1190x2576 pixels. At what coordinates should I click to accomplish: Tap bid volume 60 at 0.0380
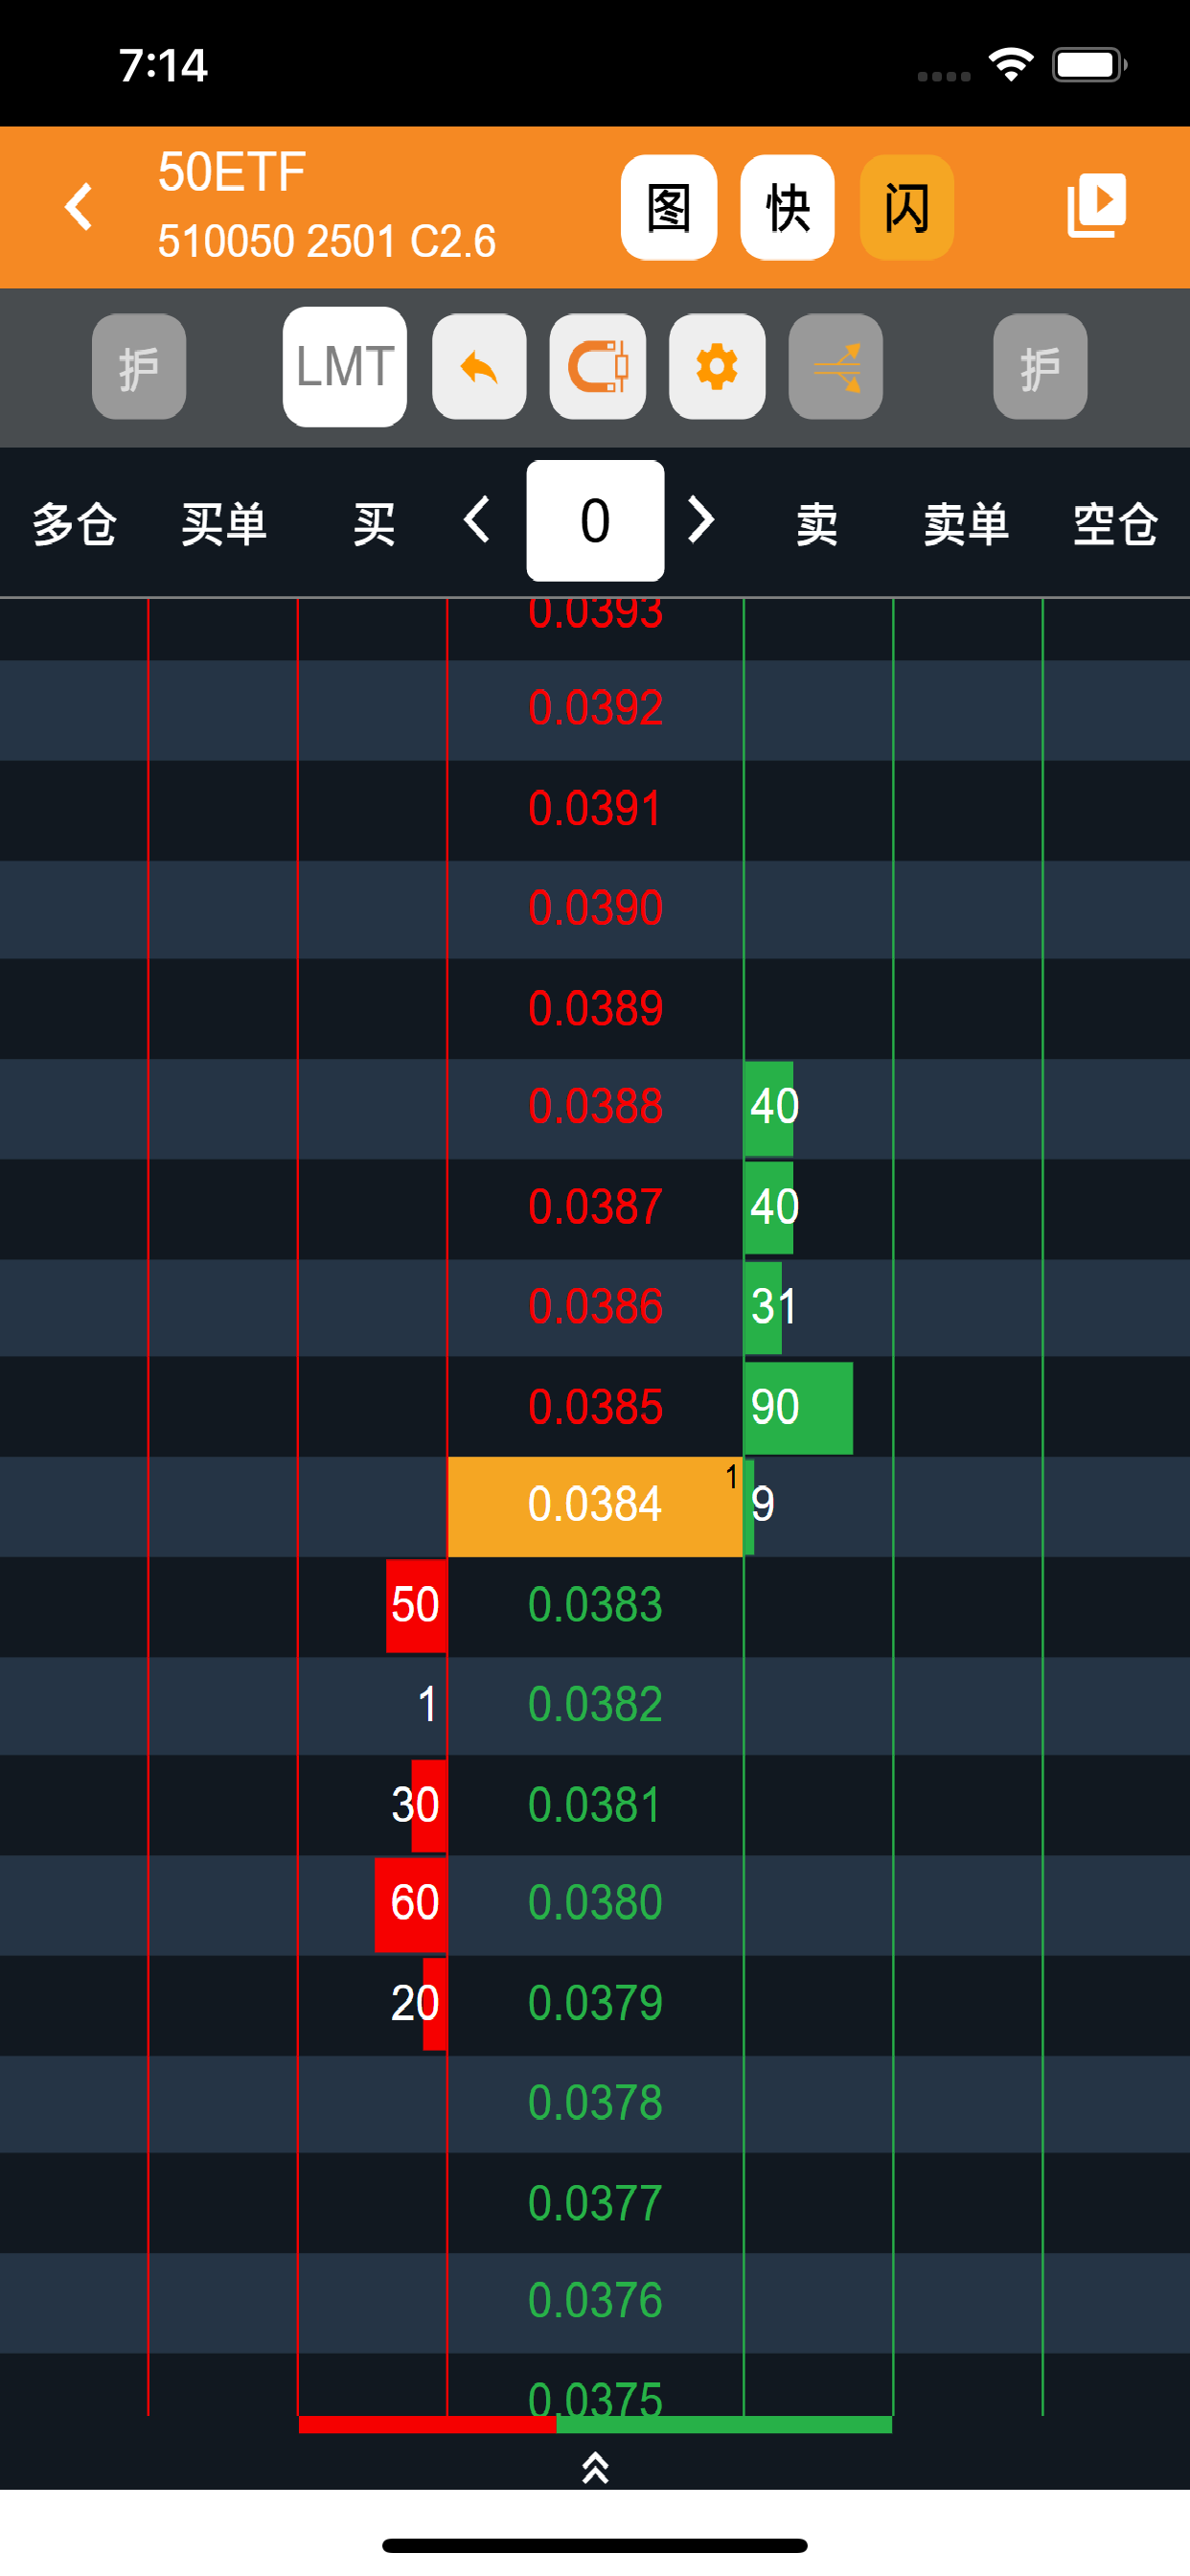pos(411,1903)
